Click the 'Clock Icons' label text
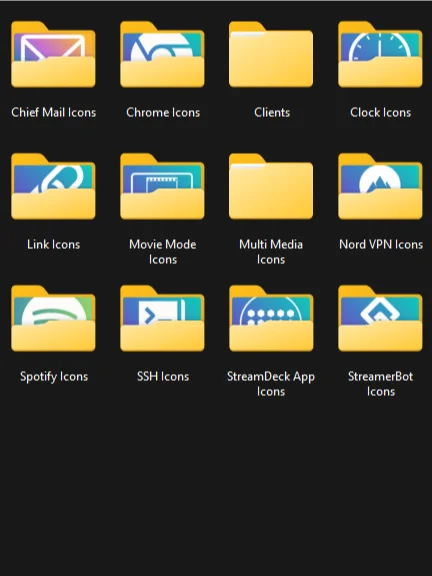This screenshot has width=432, height=576. [x=381, y=112]
